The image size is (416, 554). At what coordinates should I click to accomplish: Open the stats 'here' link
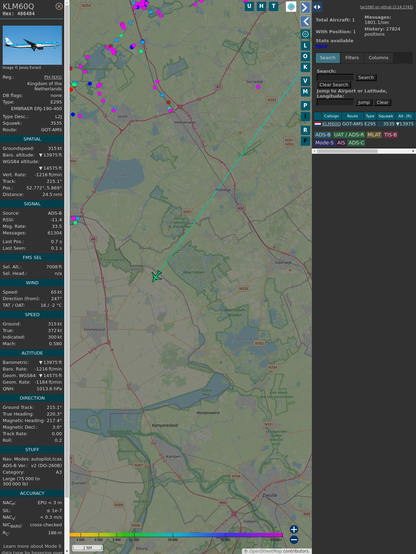click(x=321, y=46)
